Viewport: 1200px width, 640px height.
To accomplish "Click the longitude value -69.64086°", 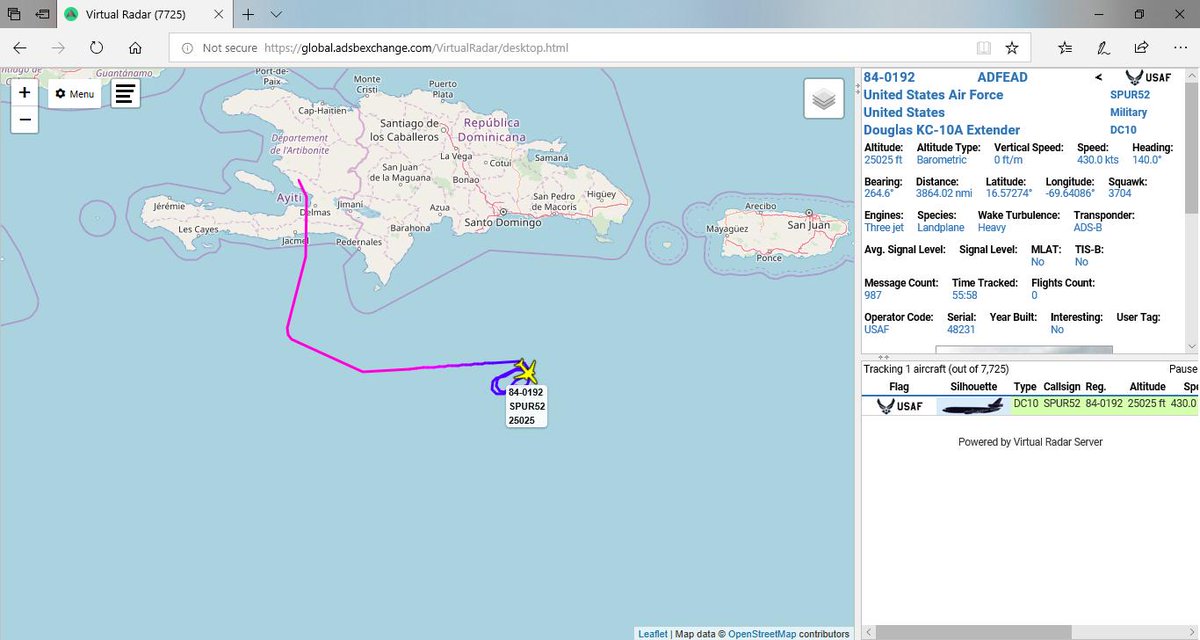I will click(x=1069, y=193).
